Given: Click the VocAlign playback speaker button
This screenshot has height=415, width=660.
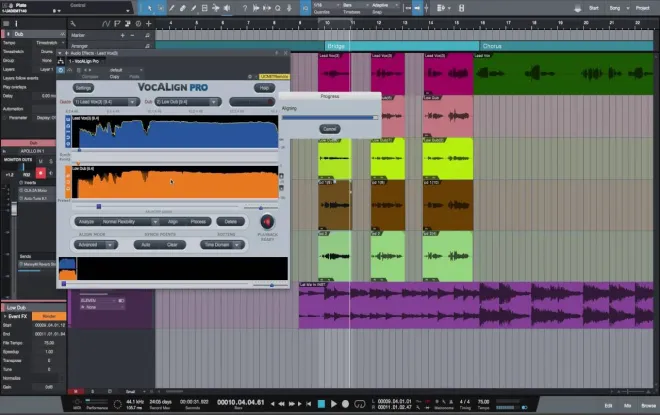Looking at the screenshot, I should point(267,221).
